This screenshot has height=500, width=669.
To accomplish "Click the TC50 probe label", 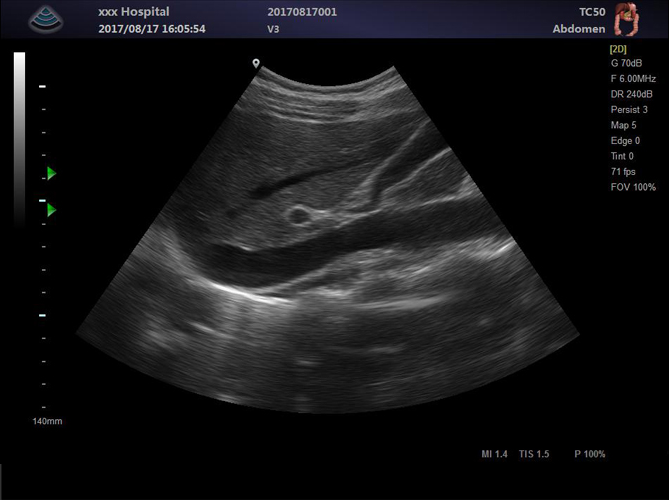I will point(592,12).
